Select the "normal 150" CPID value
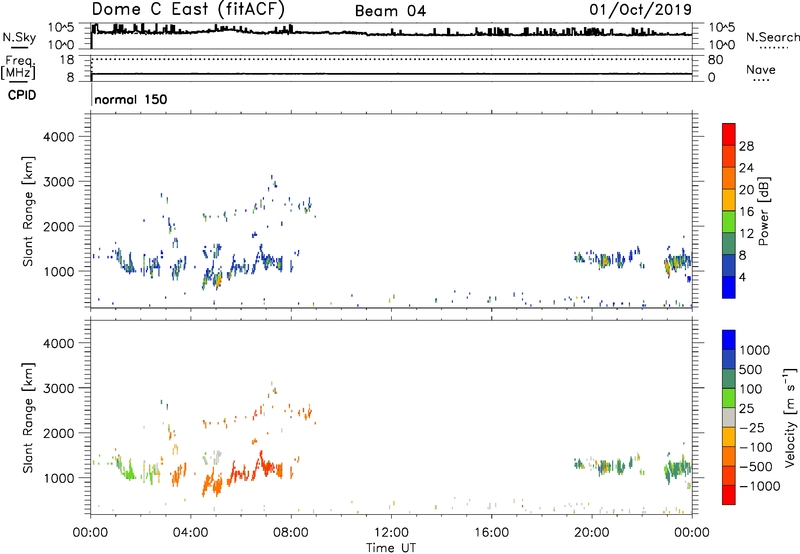 [x=131, y=99]
